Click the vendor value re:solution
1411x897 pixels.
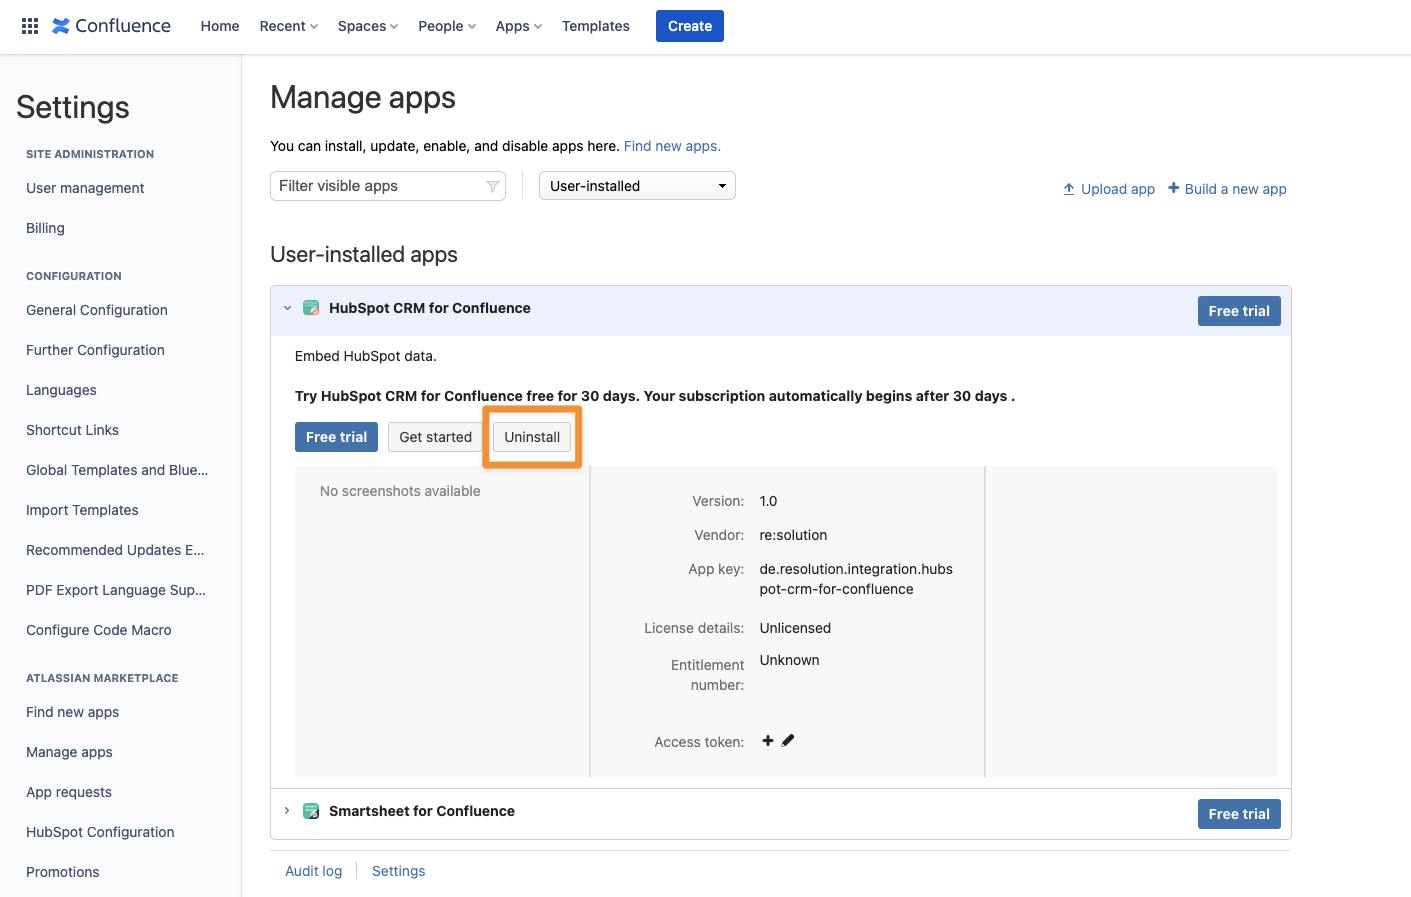[x=793, y=535]
